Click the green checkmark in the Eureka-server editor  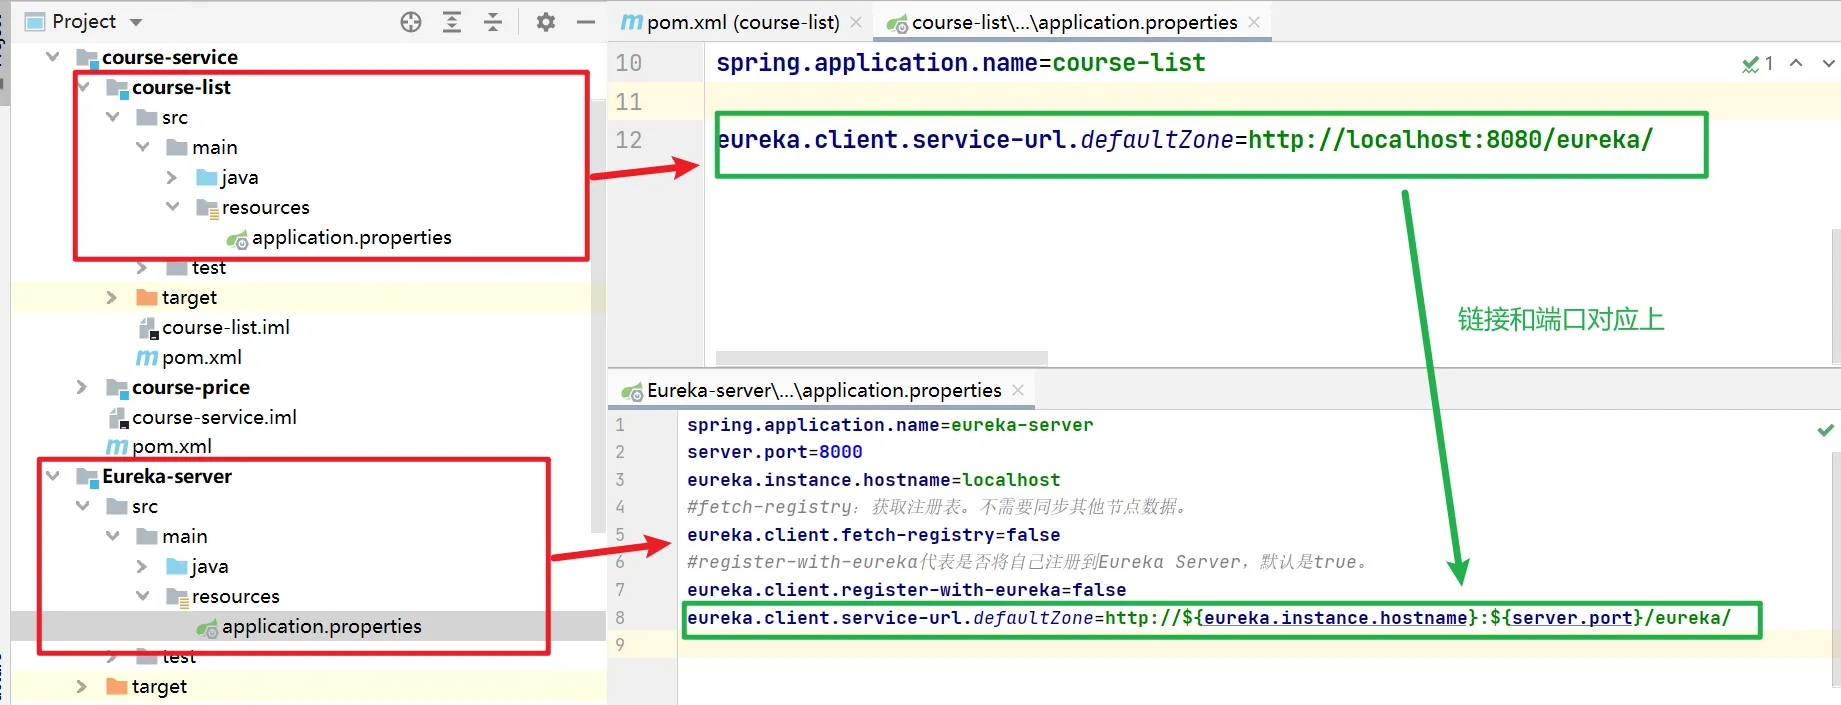1825,430
